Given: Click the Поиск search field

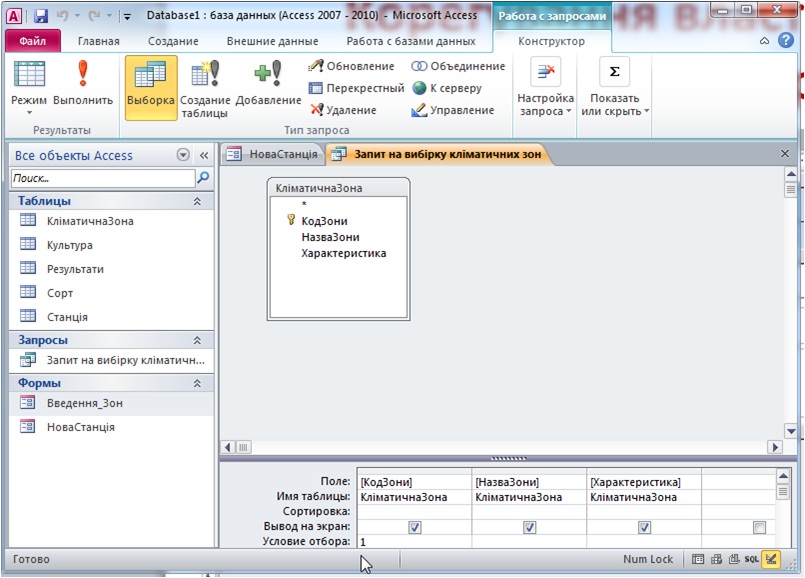Looking at the screenshot, I should [102, 178].
